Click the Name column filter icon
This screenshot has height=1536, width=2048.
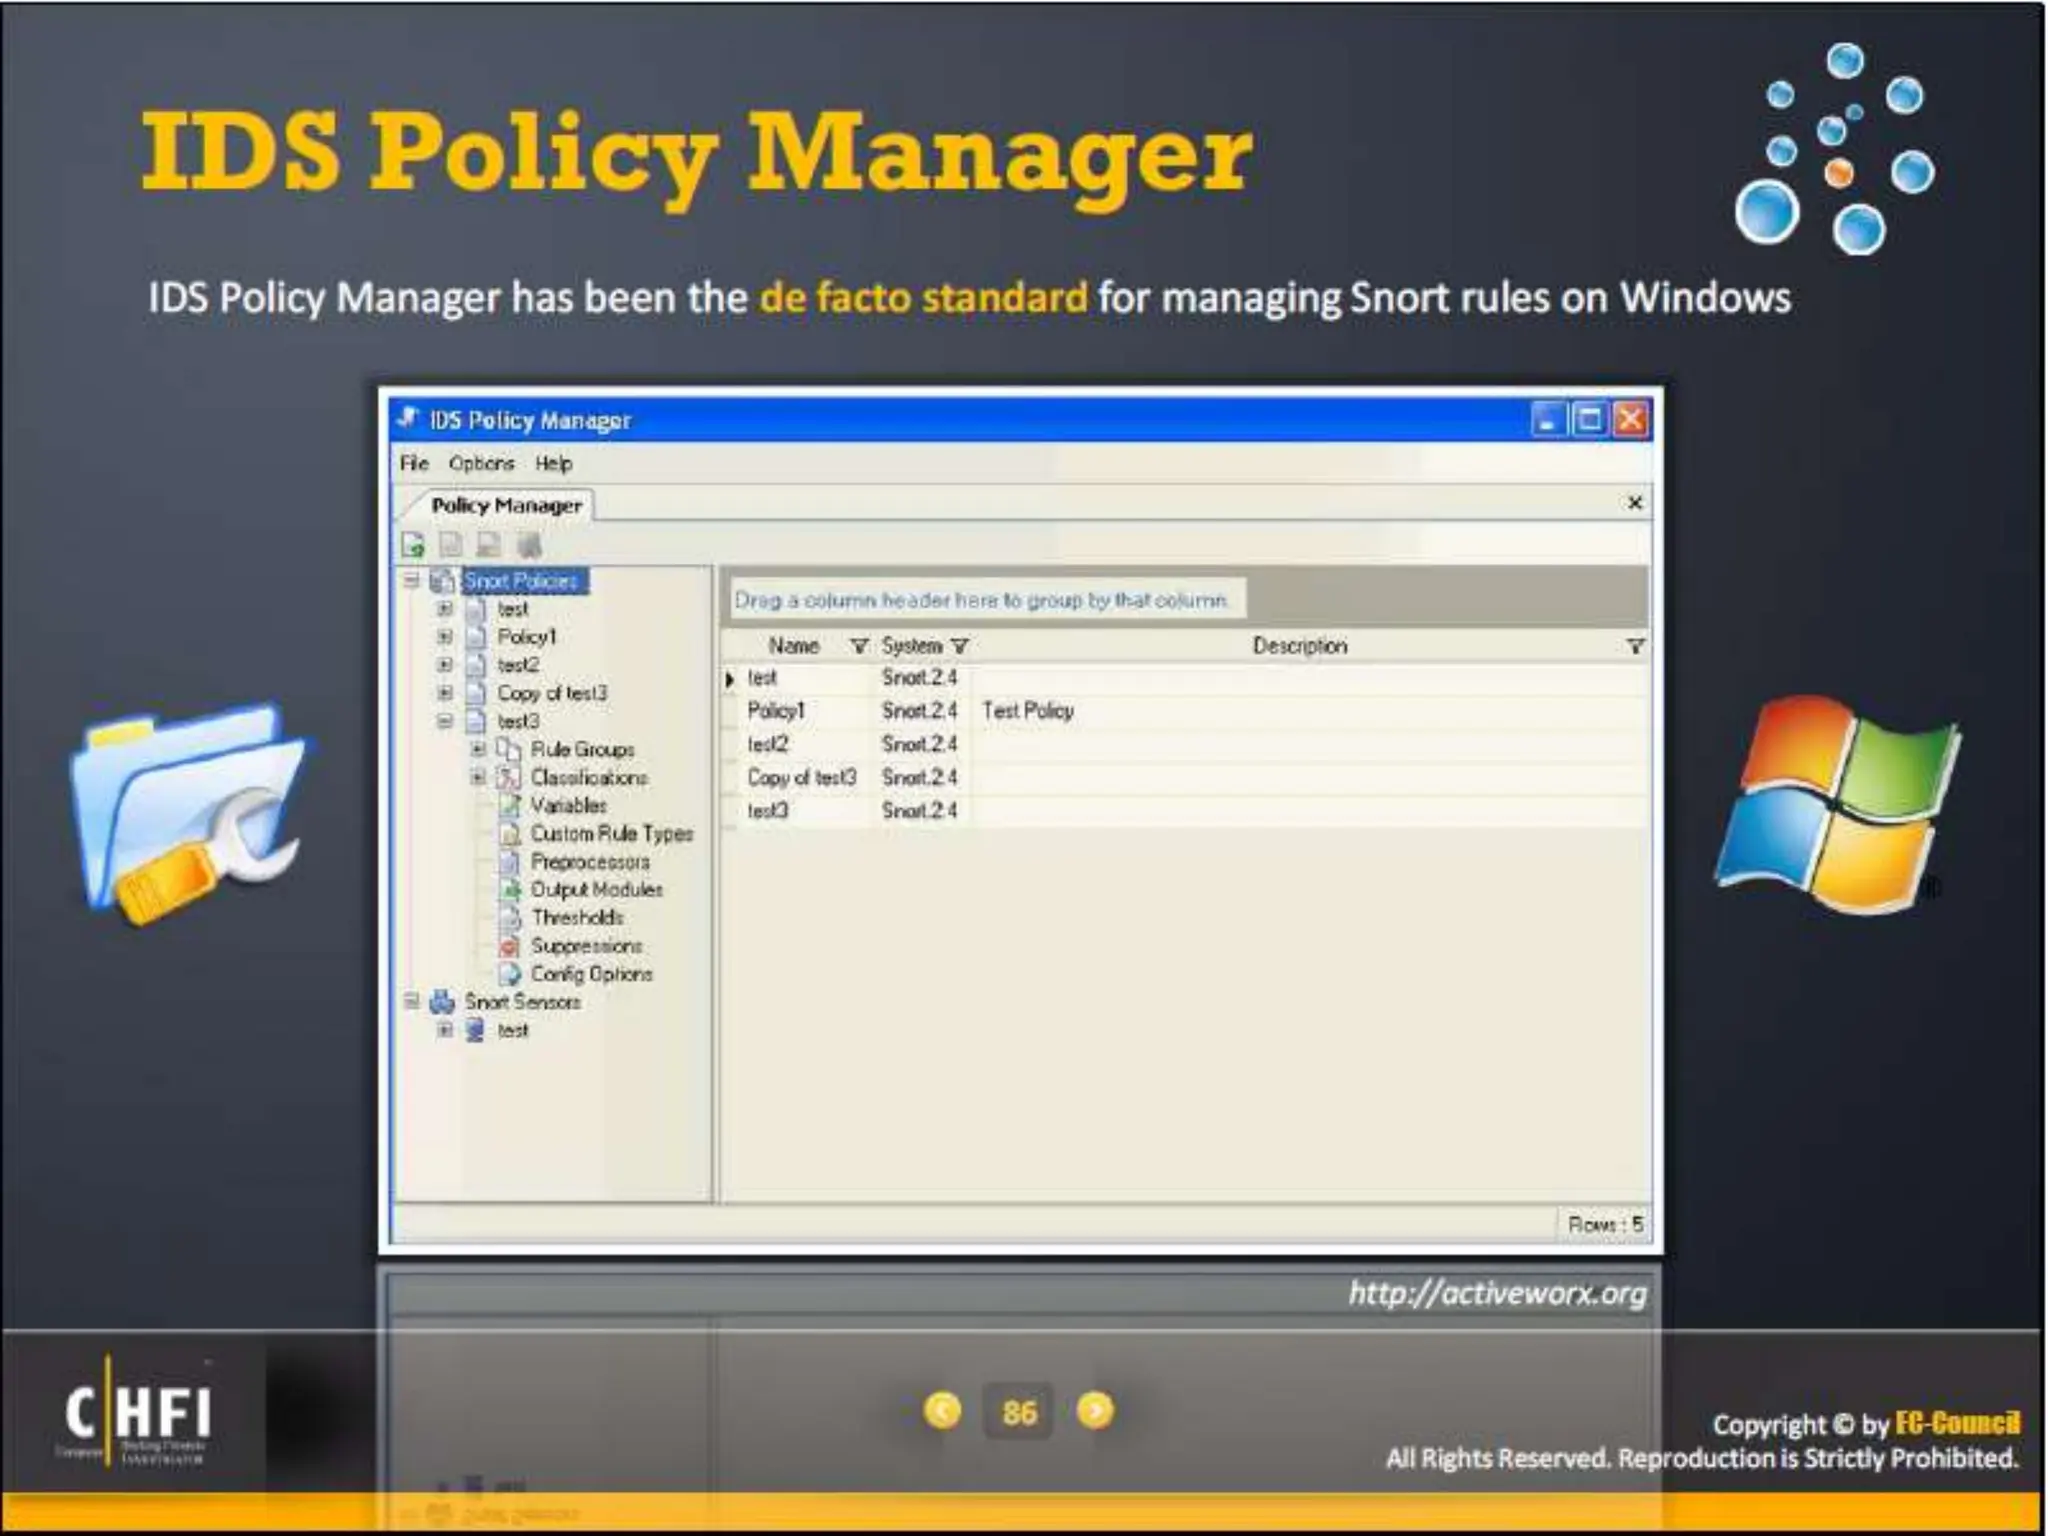pos(858,647)
